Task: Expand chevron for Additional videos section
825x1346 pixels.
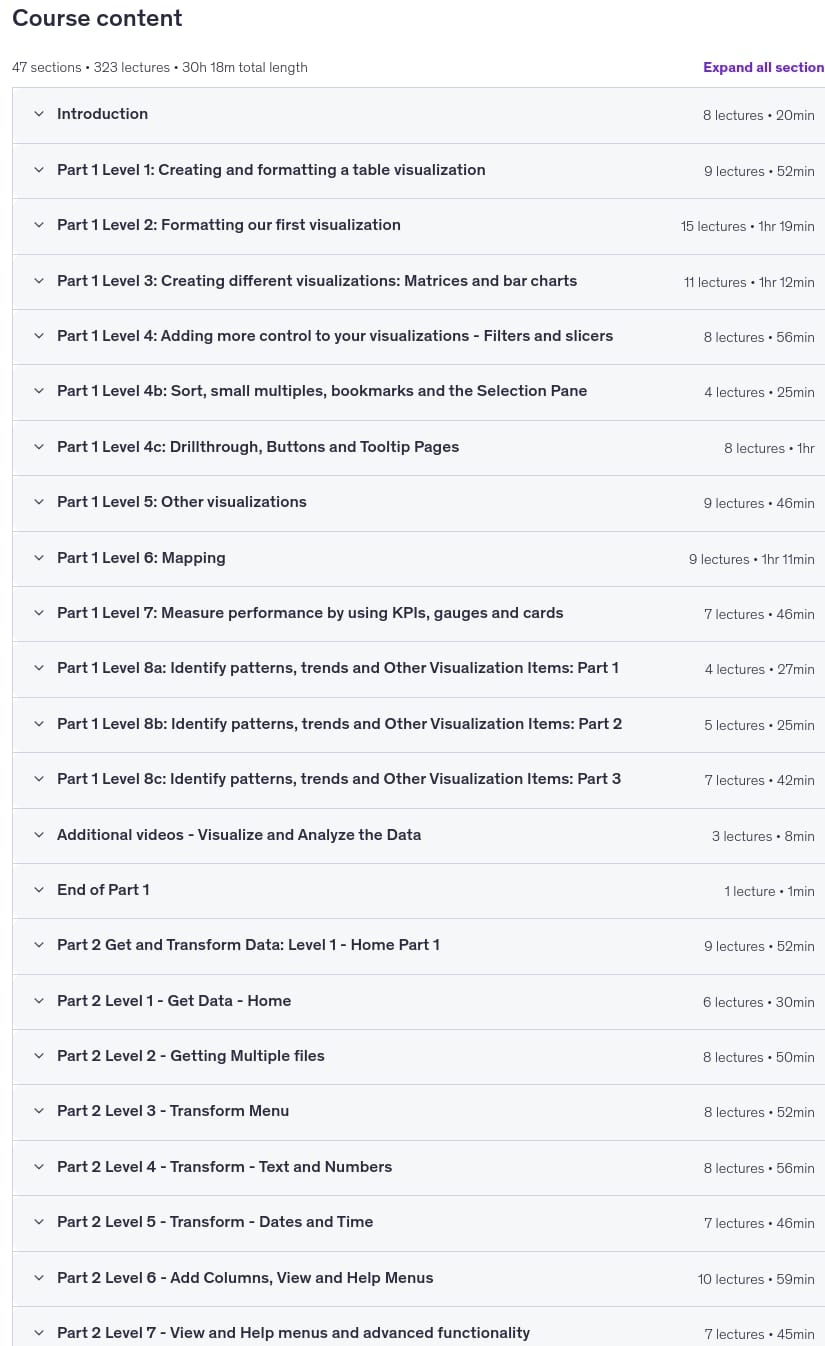Action: [39, 835]
